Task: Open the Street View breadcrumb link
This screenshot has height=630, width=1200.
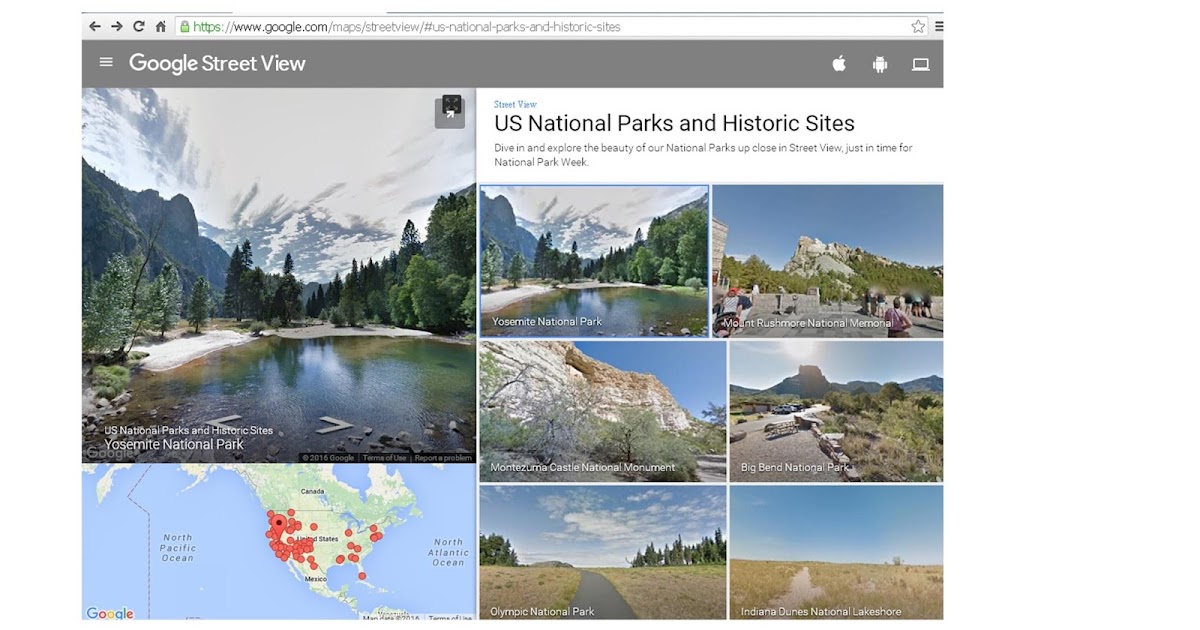Action: pos(514,103)
